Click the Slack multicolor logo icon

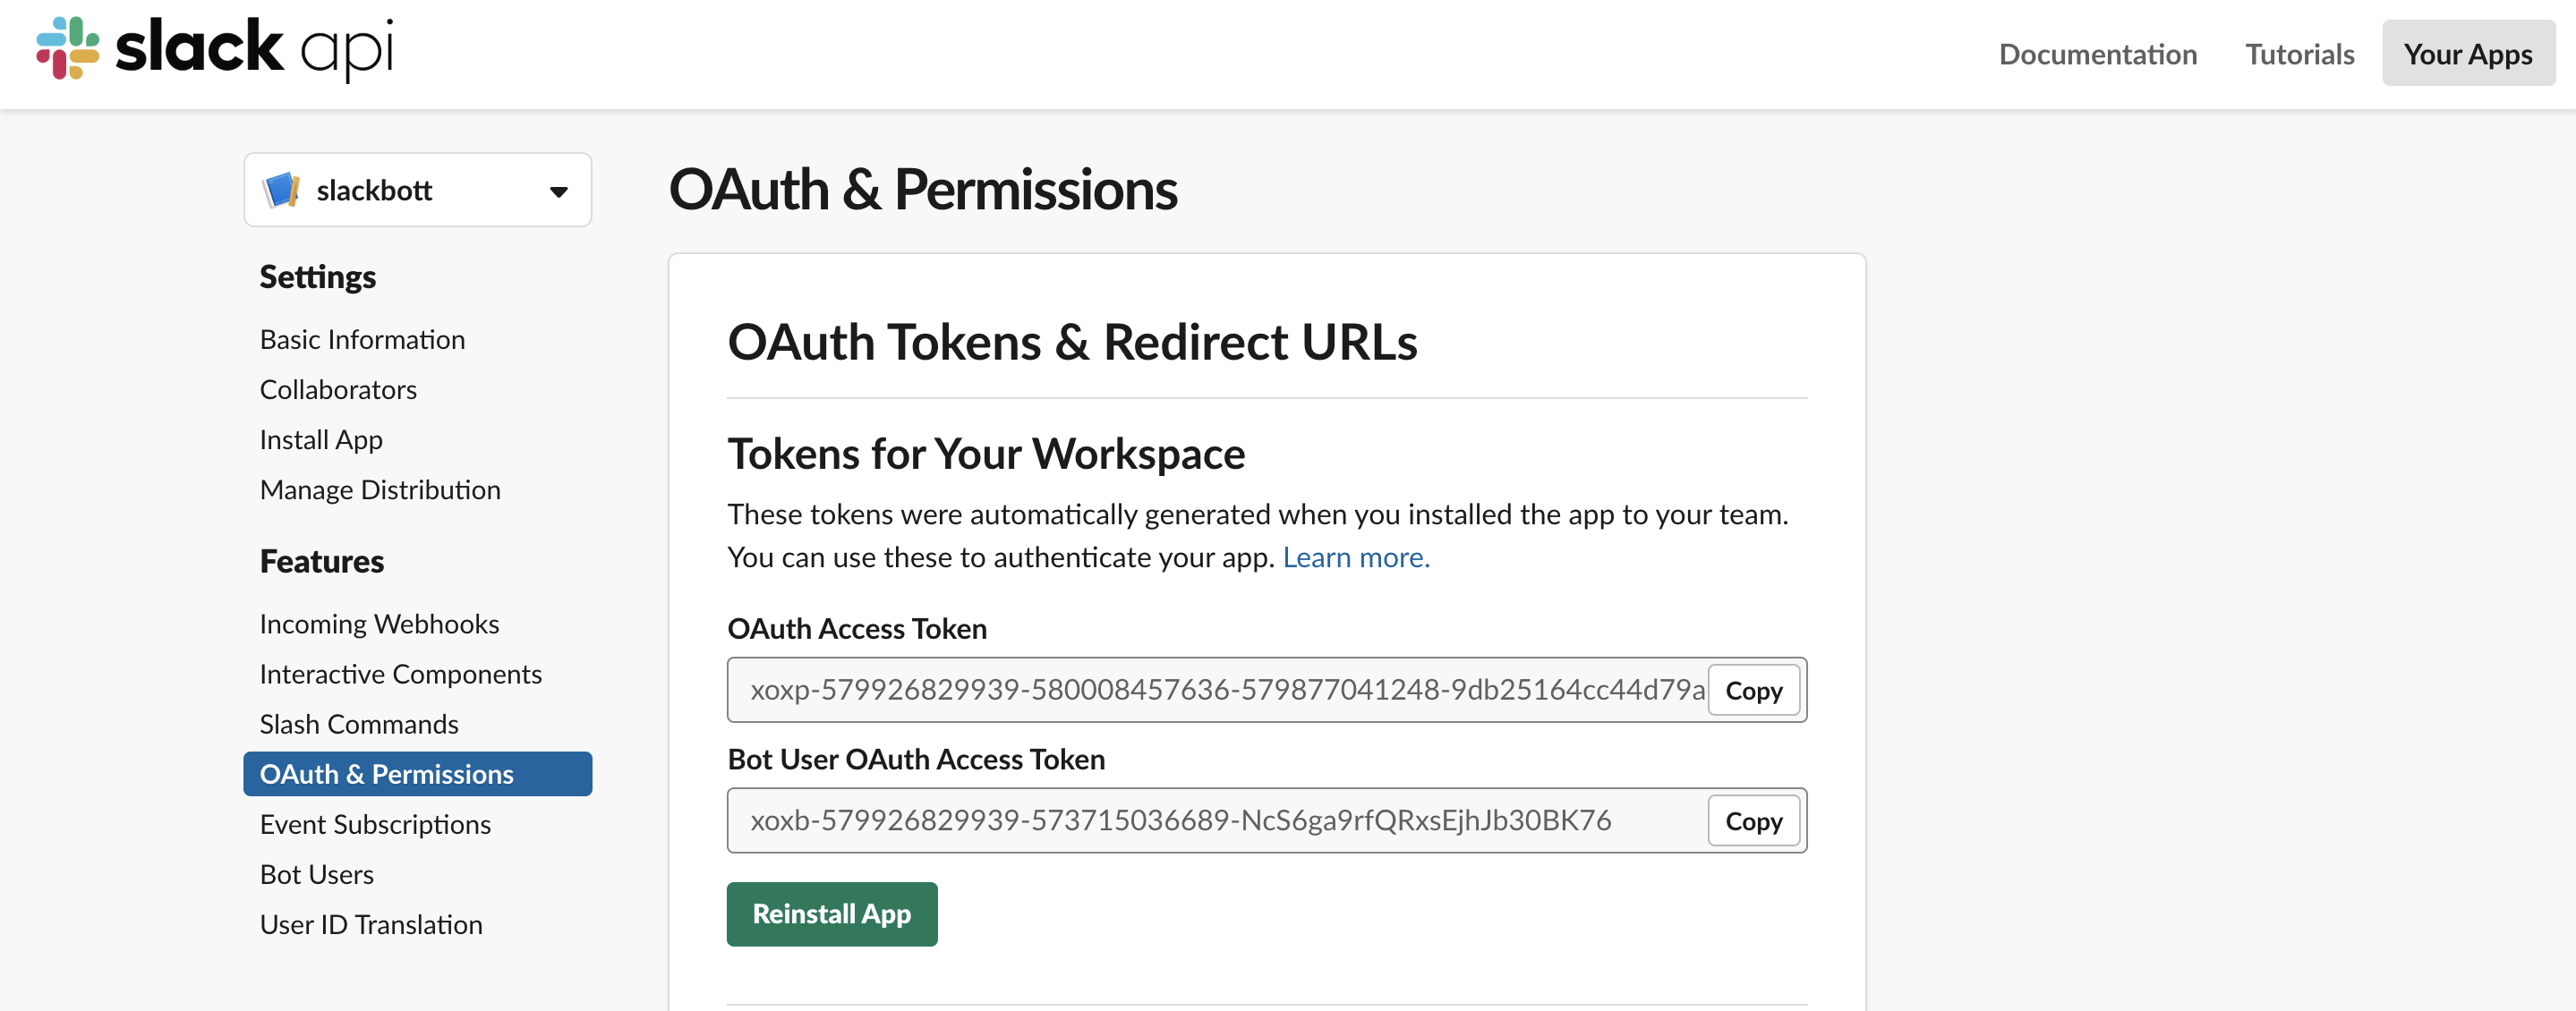coord(68,48)
